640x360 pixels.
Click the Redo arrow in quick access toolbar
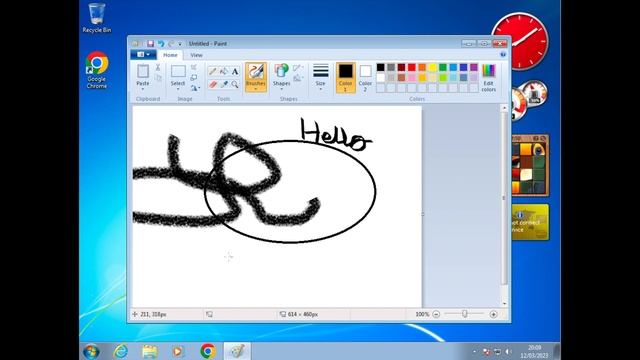tap(171, 44)
